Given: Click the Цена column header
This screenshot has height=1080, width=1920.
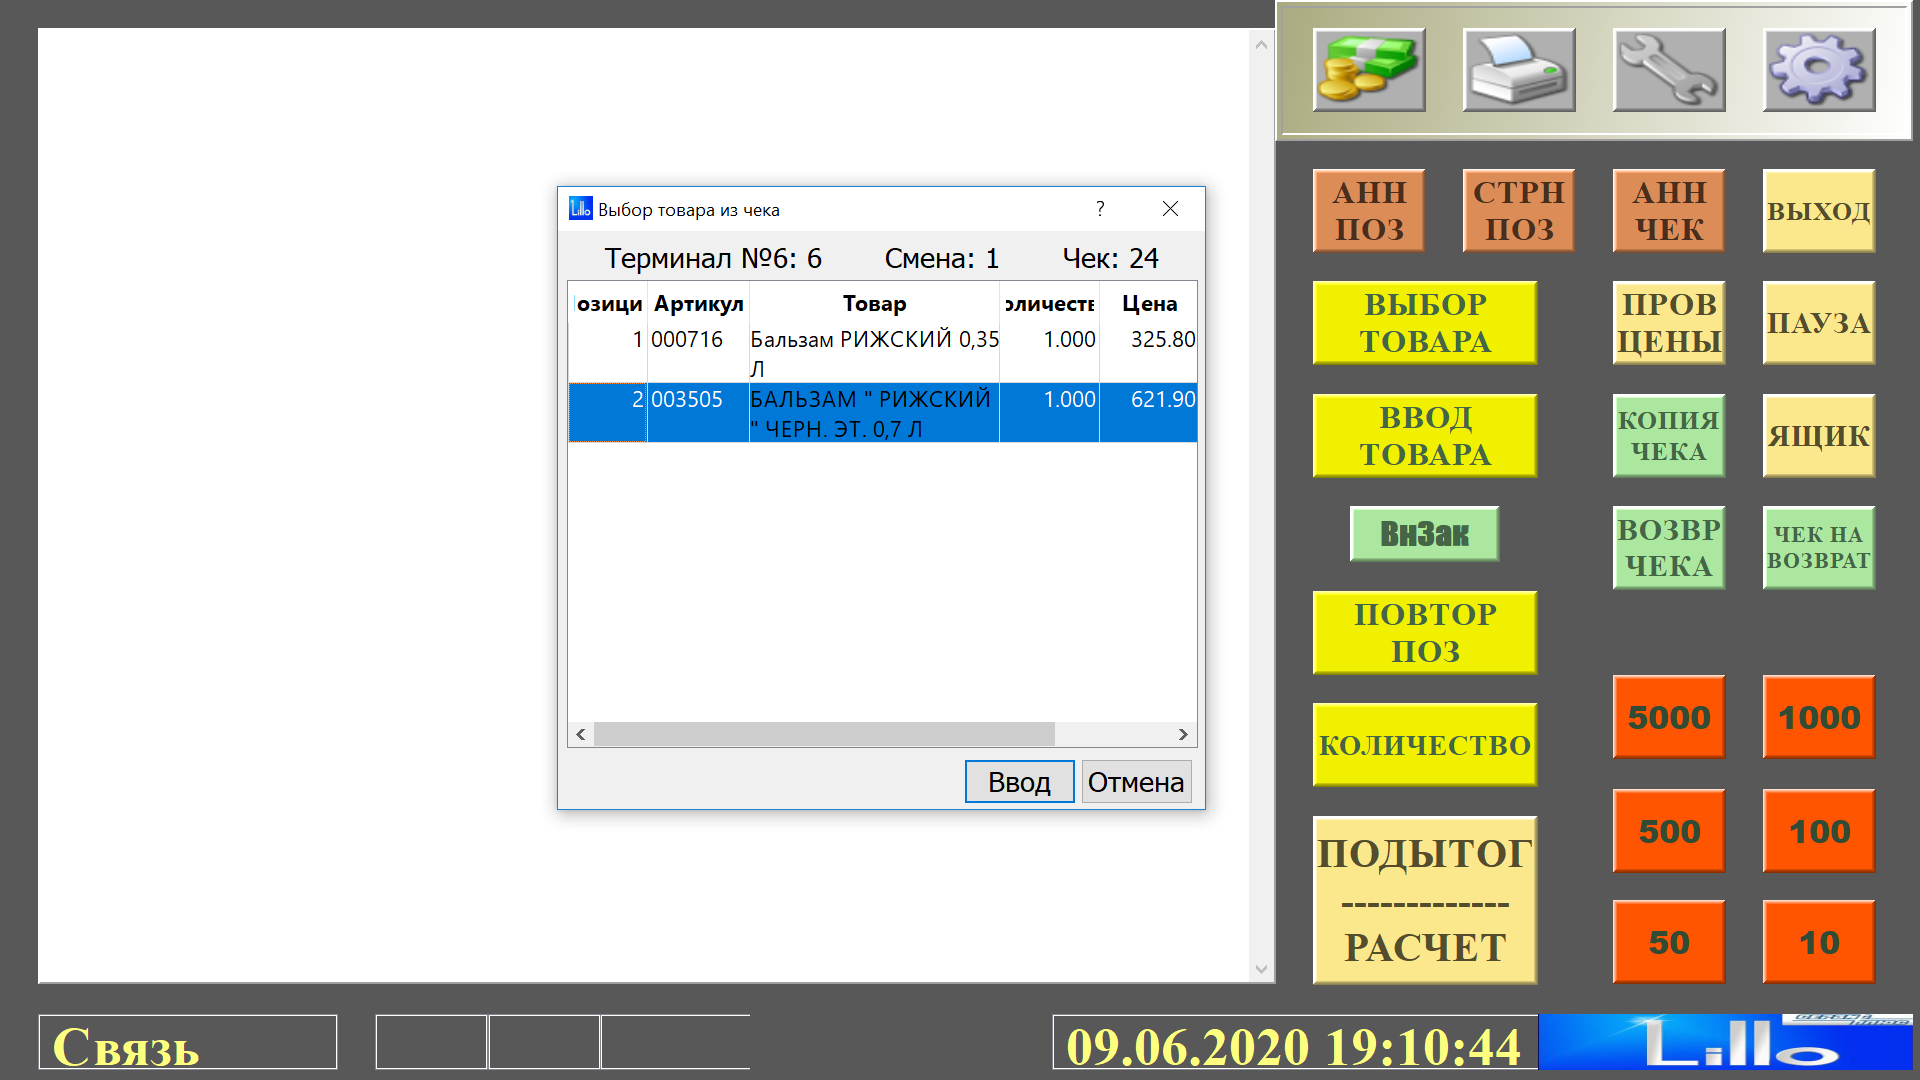Looking at the screenshot, I should [x=1149, y=304].
